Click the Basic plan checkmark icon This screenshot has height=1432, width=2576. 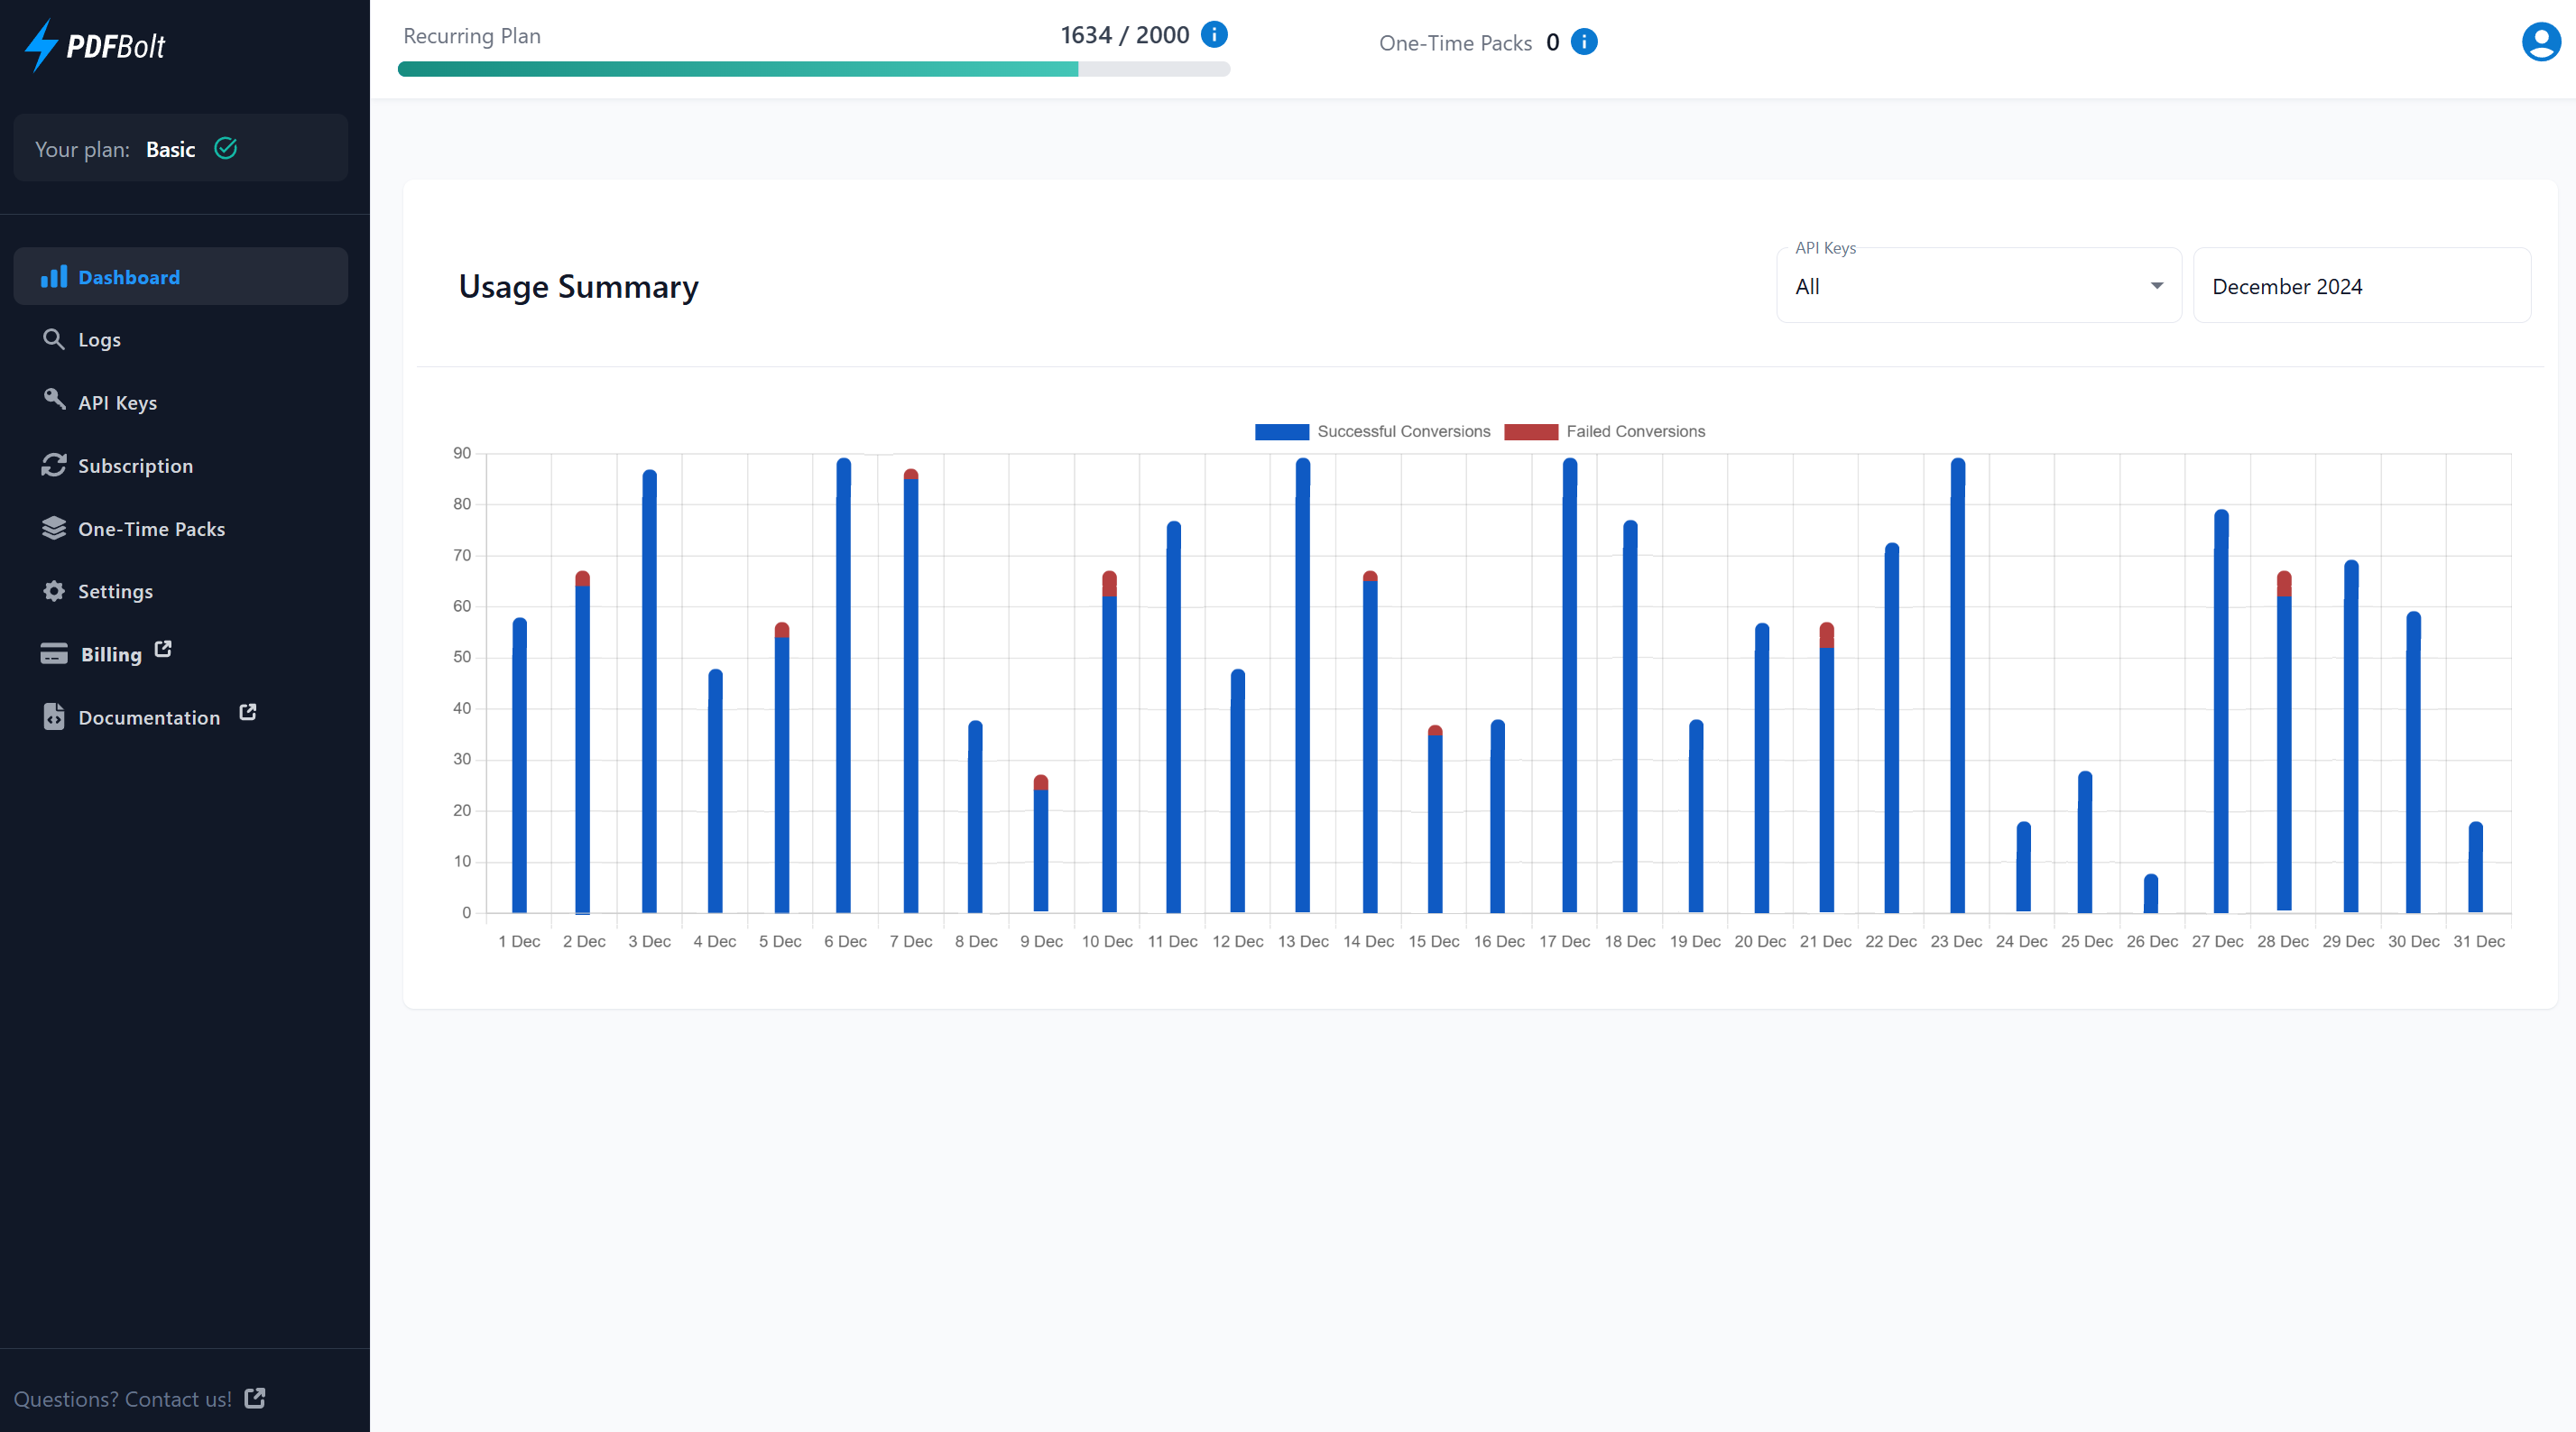(x=226, y=148)
